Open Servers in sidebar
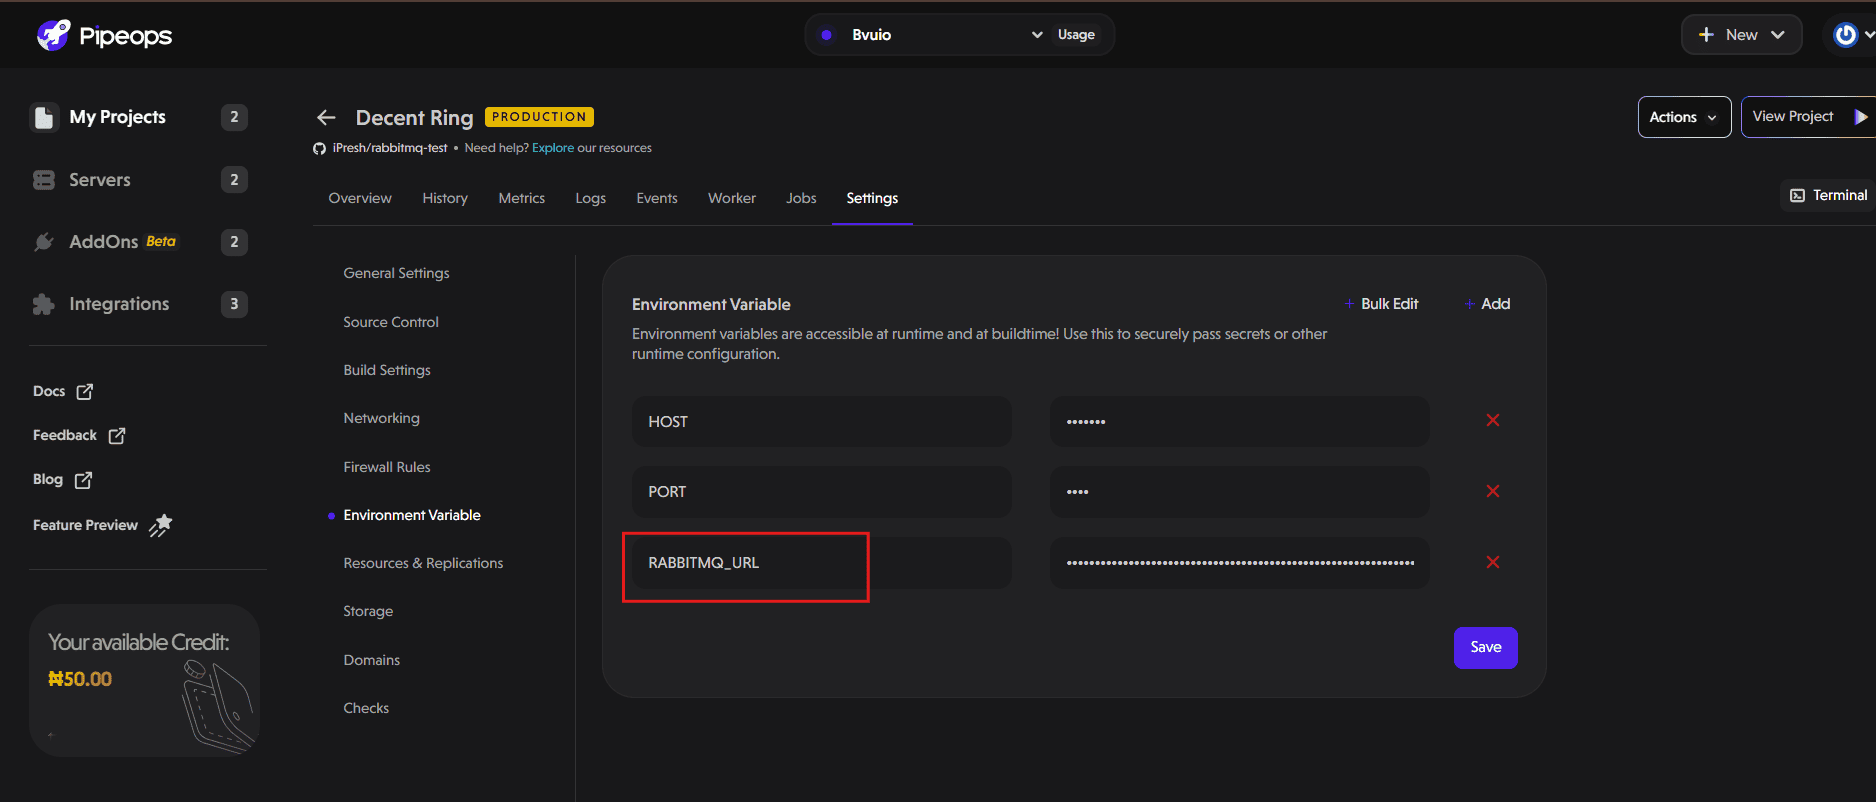The image size is (1876, 802). [99, 180]
